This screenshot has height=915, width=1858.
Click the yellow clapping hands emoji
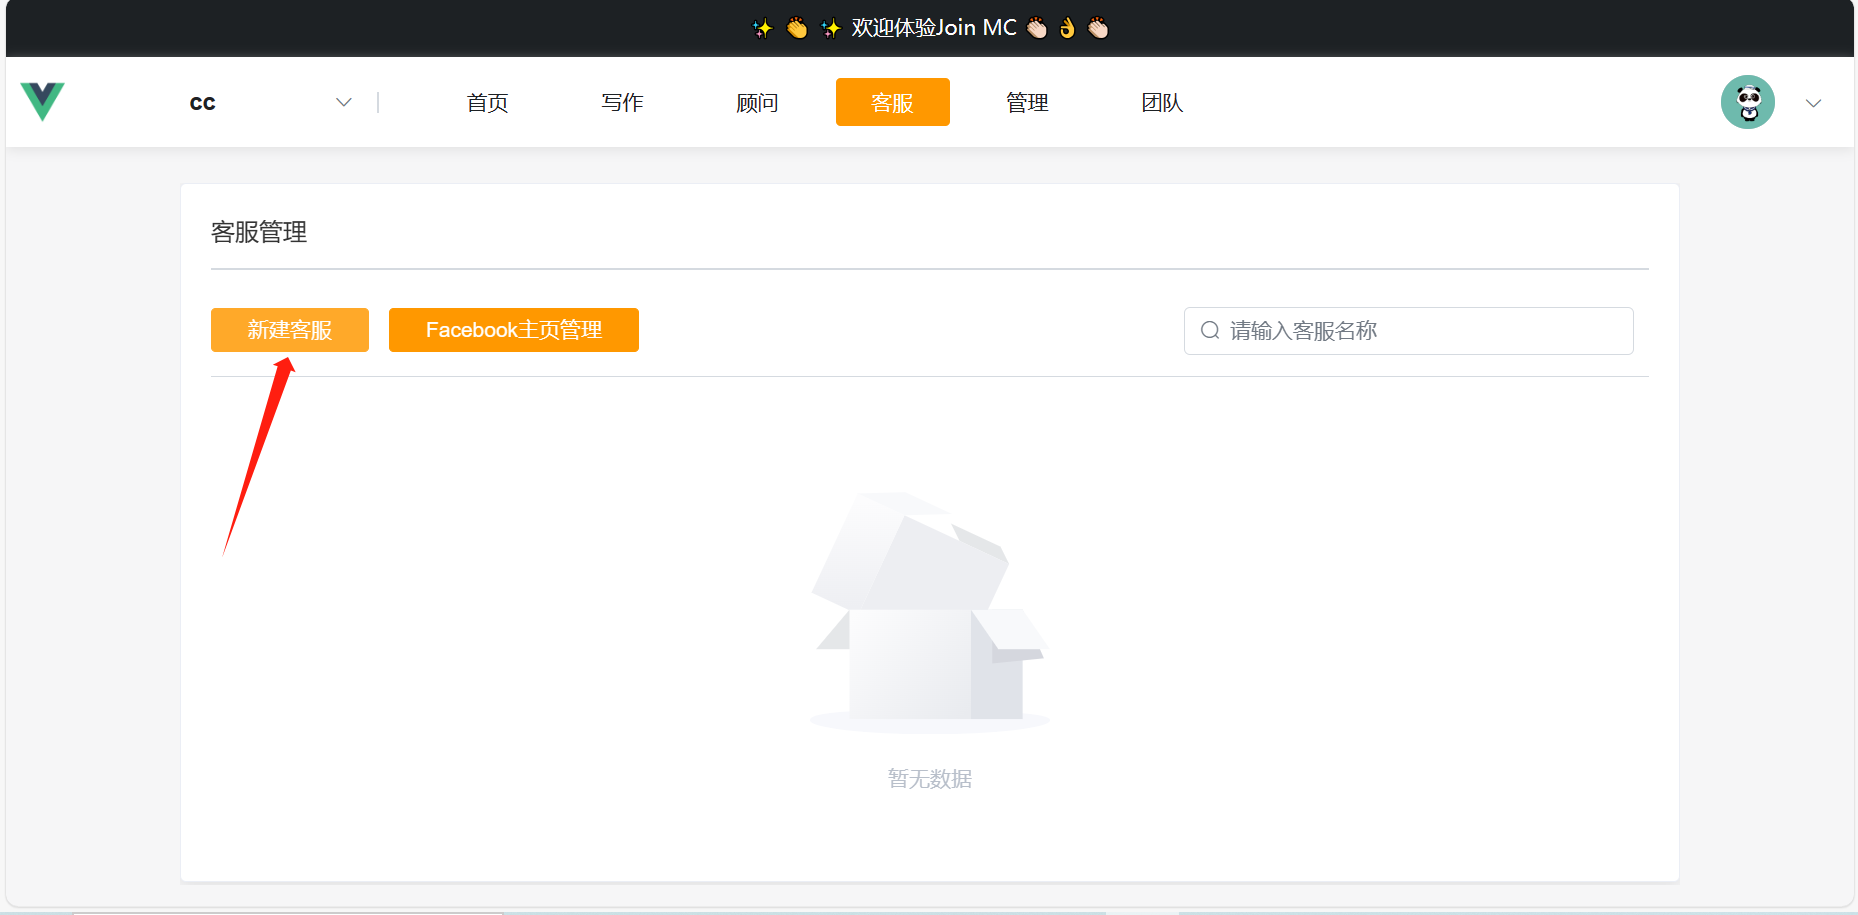(x=796, y=28)
